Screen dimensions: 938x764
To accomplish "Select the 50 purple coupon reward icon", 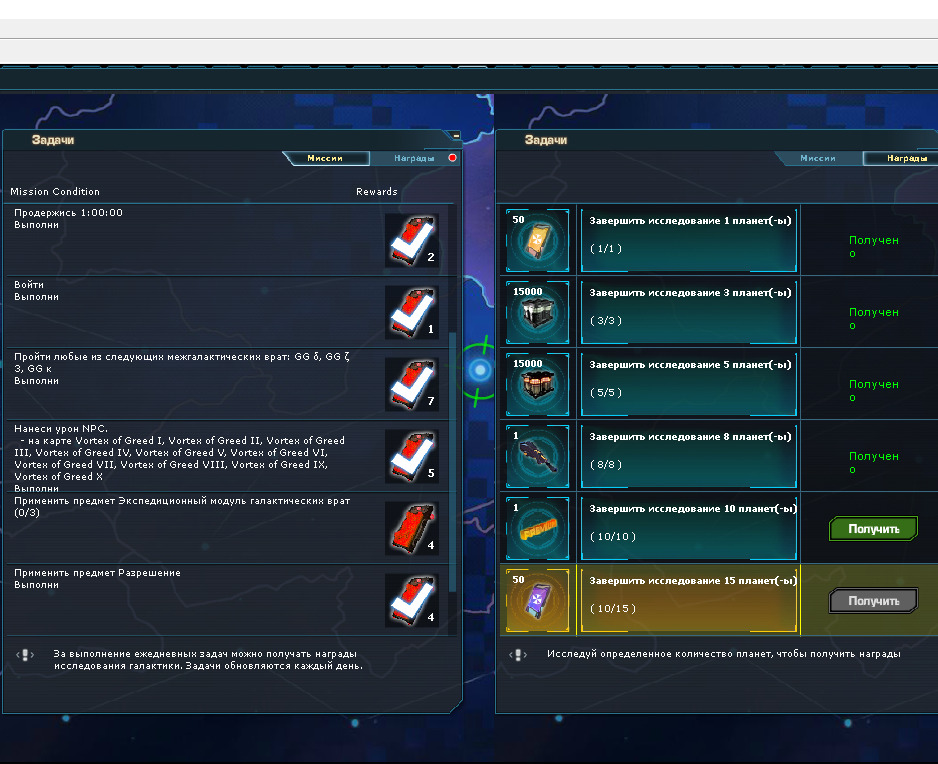I will tap(537, 600).
